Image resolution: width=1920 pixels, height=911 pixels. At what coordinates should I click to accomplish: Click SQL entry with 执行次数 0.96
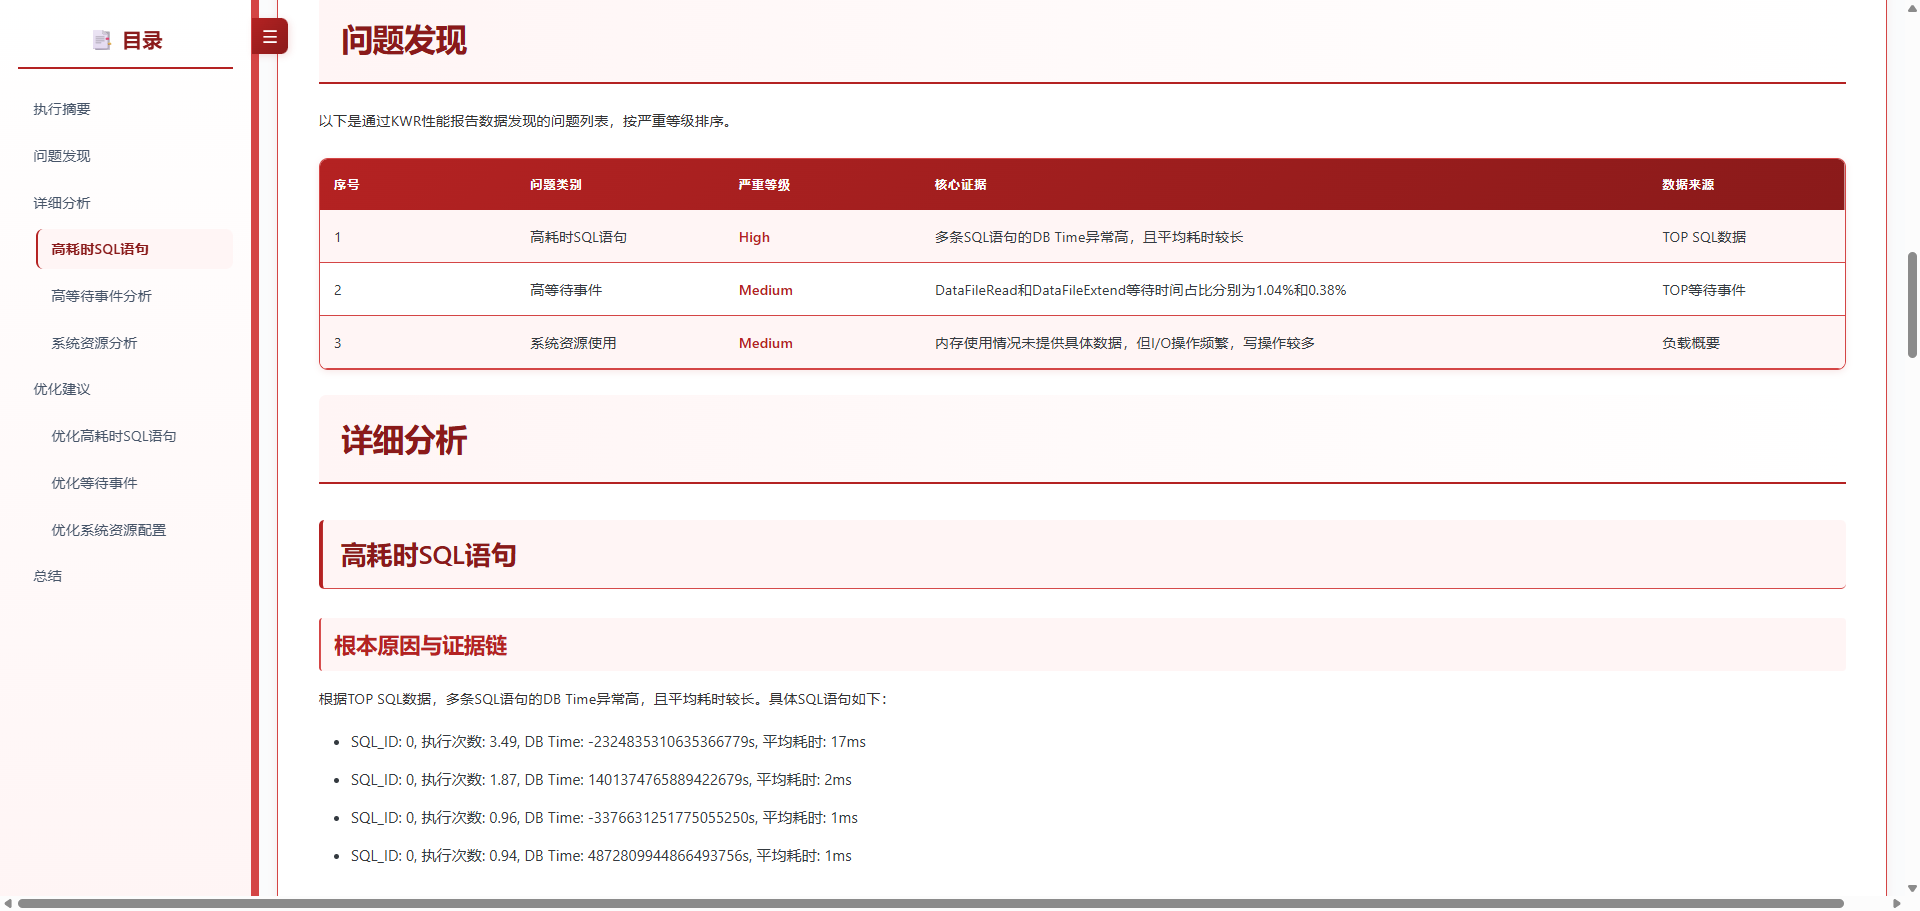(x=604, y=818)
